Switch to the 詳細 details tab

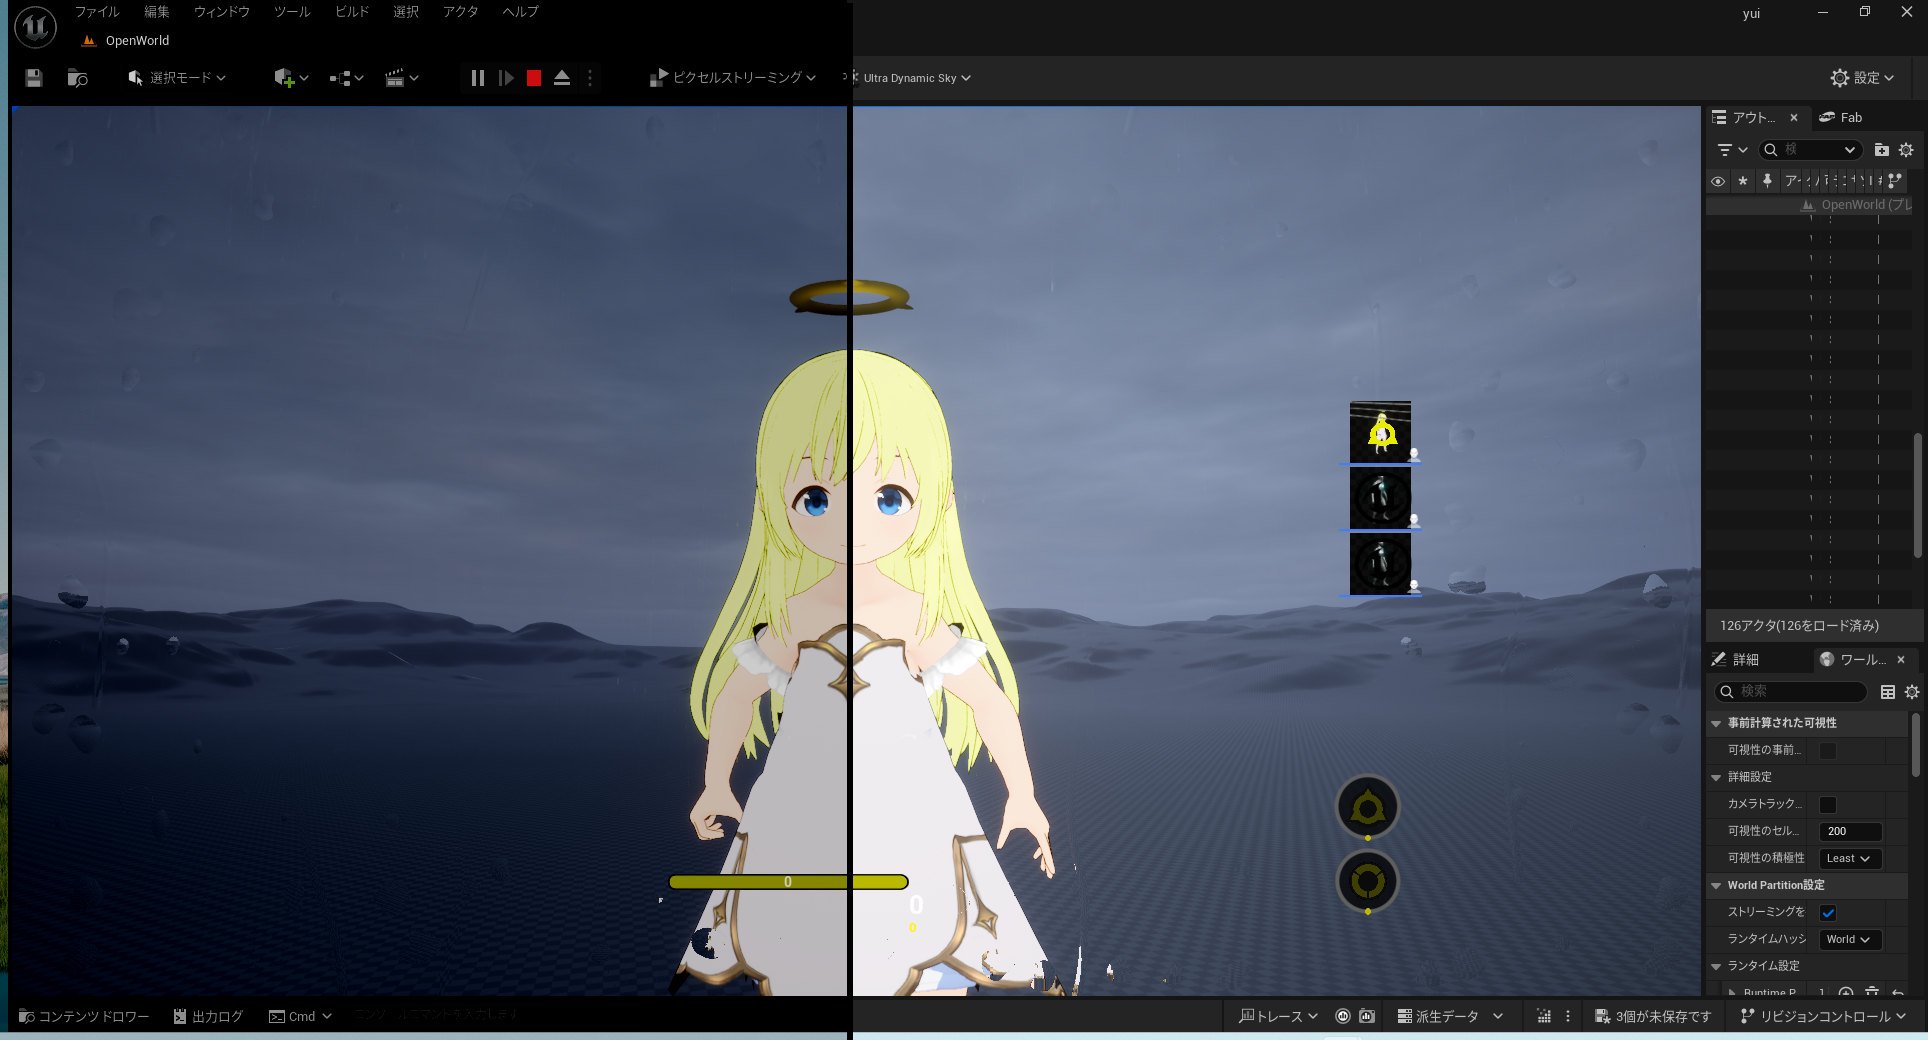(1736, 660)
